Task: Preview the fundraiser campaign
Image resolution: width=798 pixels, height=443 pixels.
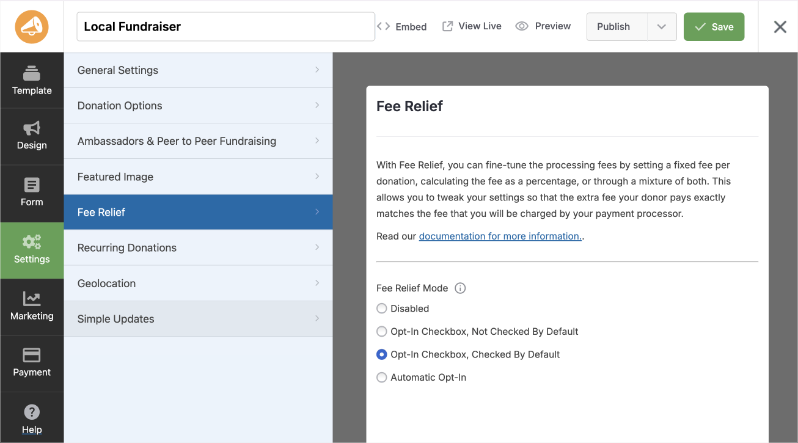Action: coord(543,26)
